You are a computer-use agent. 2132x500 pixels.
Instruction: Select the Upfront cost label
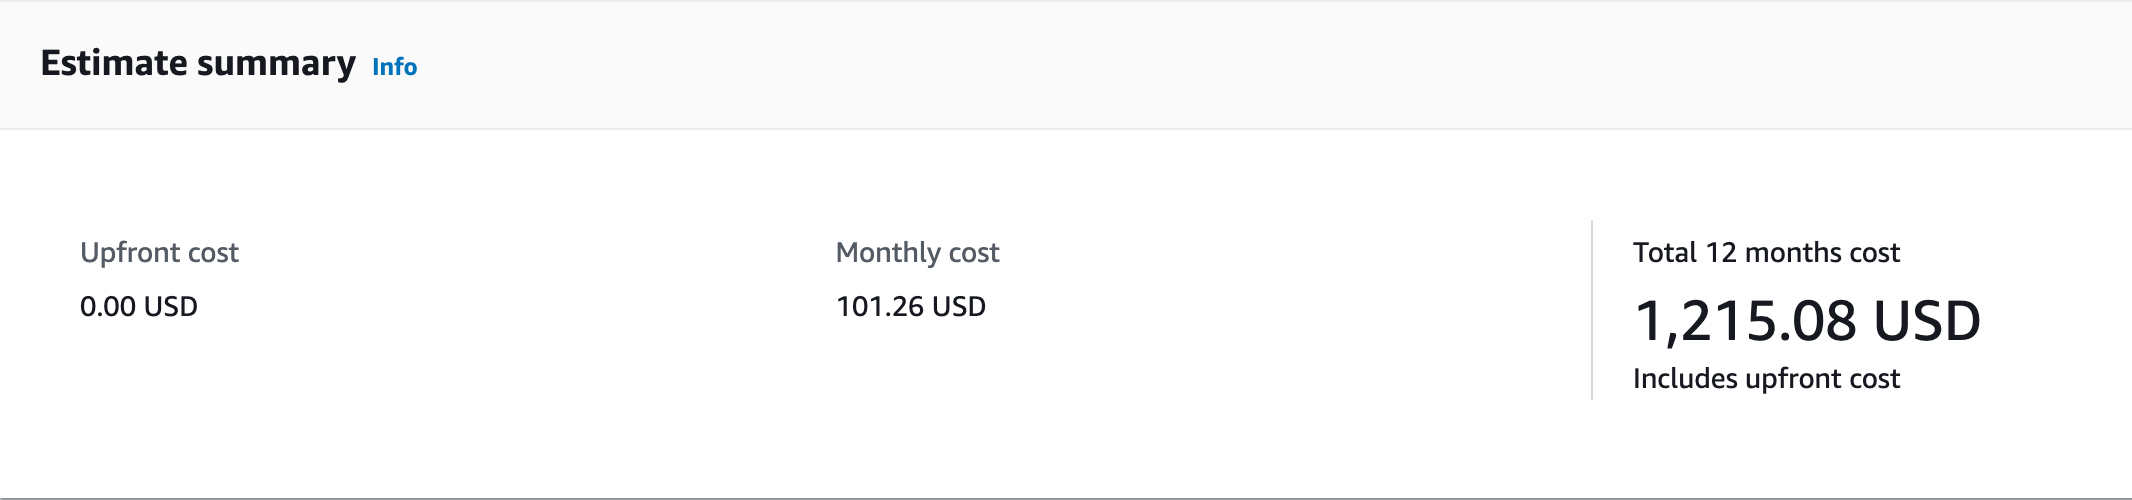coord(159,252)
